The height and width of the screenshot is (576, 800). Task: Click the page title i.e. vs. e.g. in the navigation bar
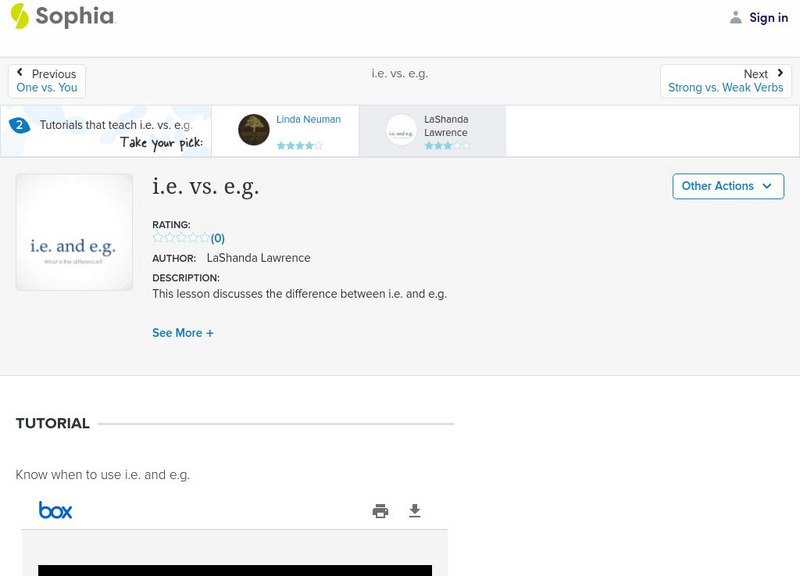(399, 73)
